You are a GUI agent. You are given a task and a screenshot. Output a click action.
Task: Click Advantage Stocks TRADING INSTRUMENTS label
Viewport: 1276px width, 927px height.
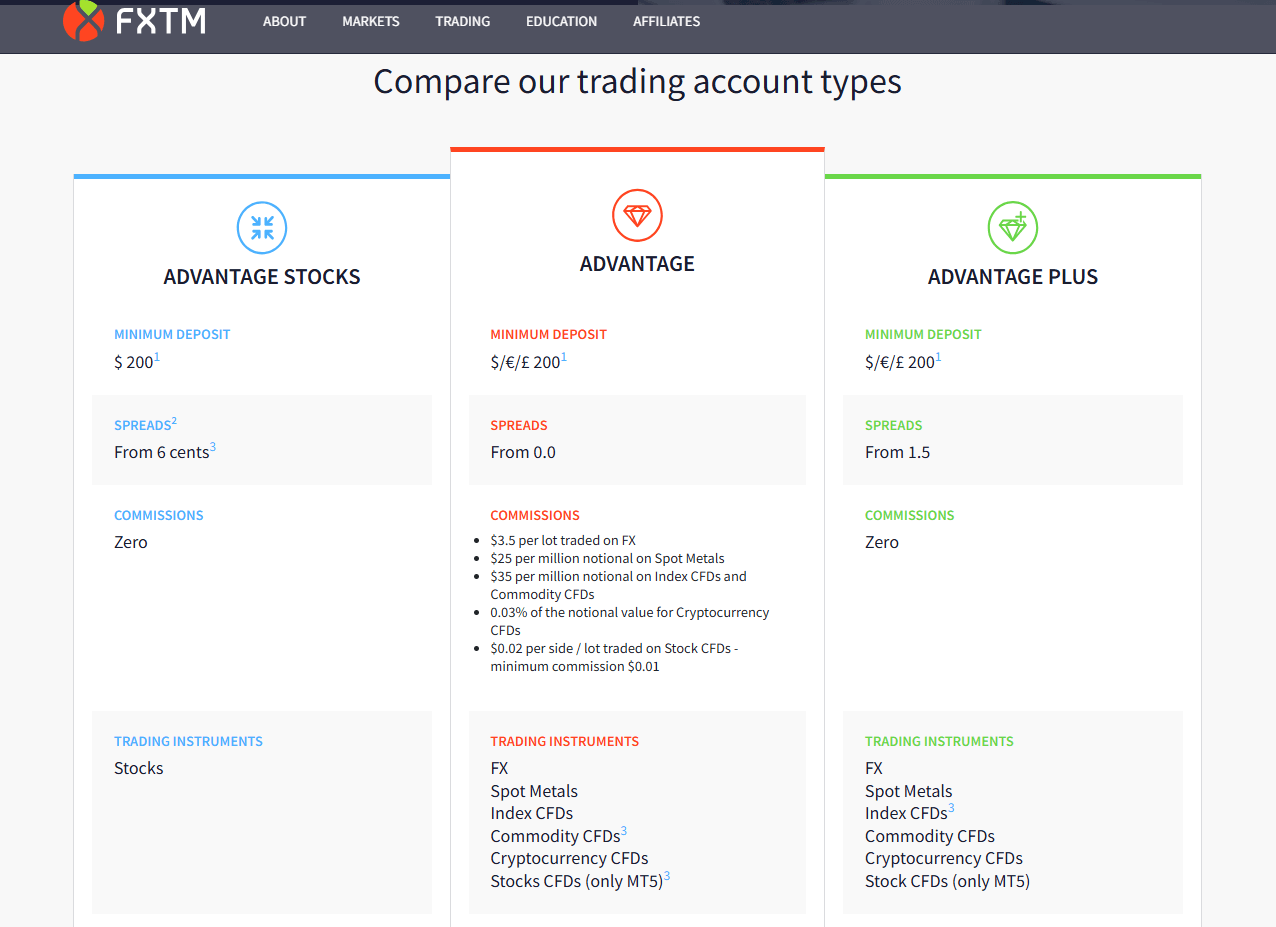[x=188, y=742]
